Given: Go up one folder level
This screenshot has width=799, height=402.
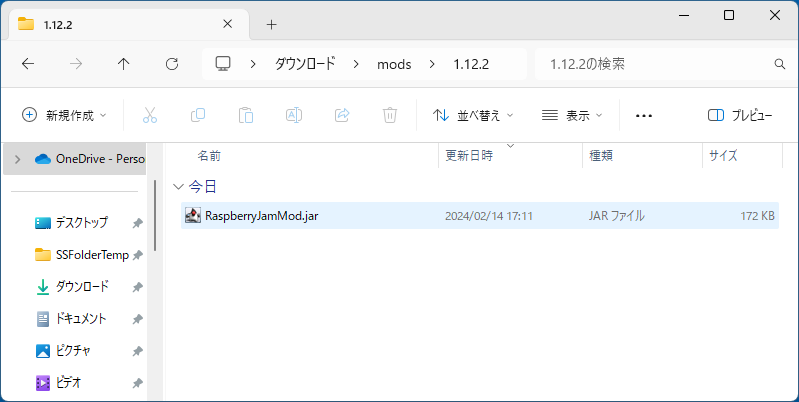Looking at the screenshot, I should tap(123, 64).
